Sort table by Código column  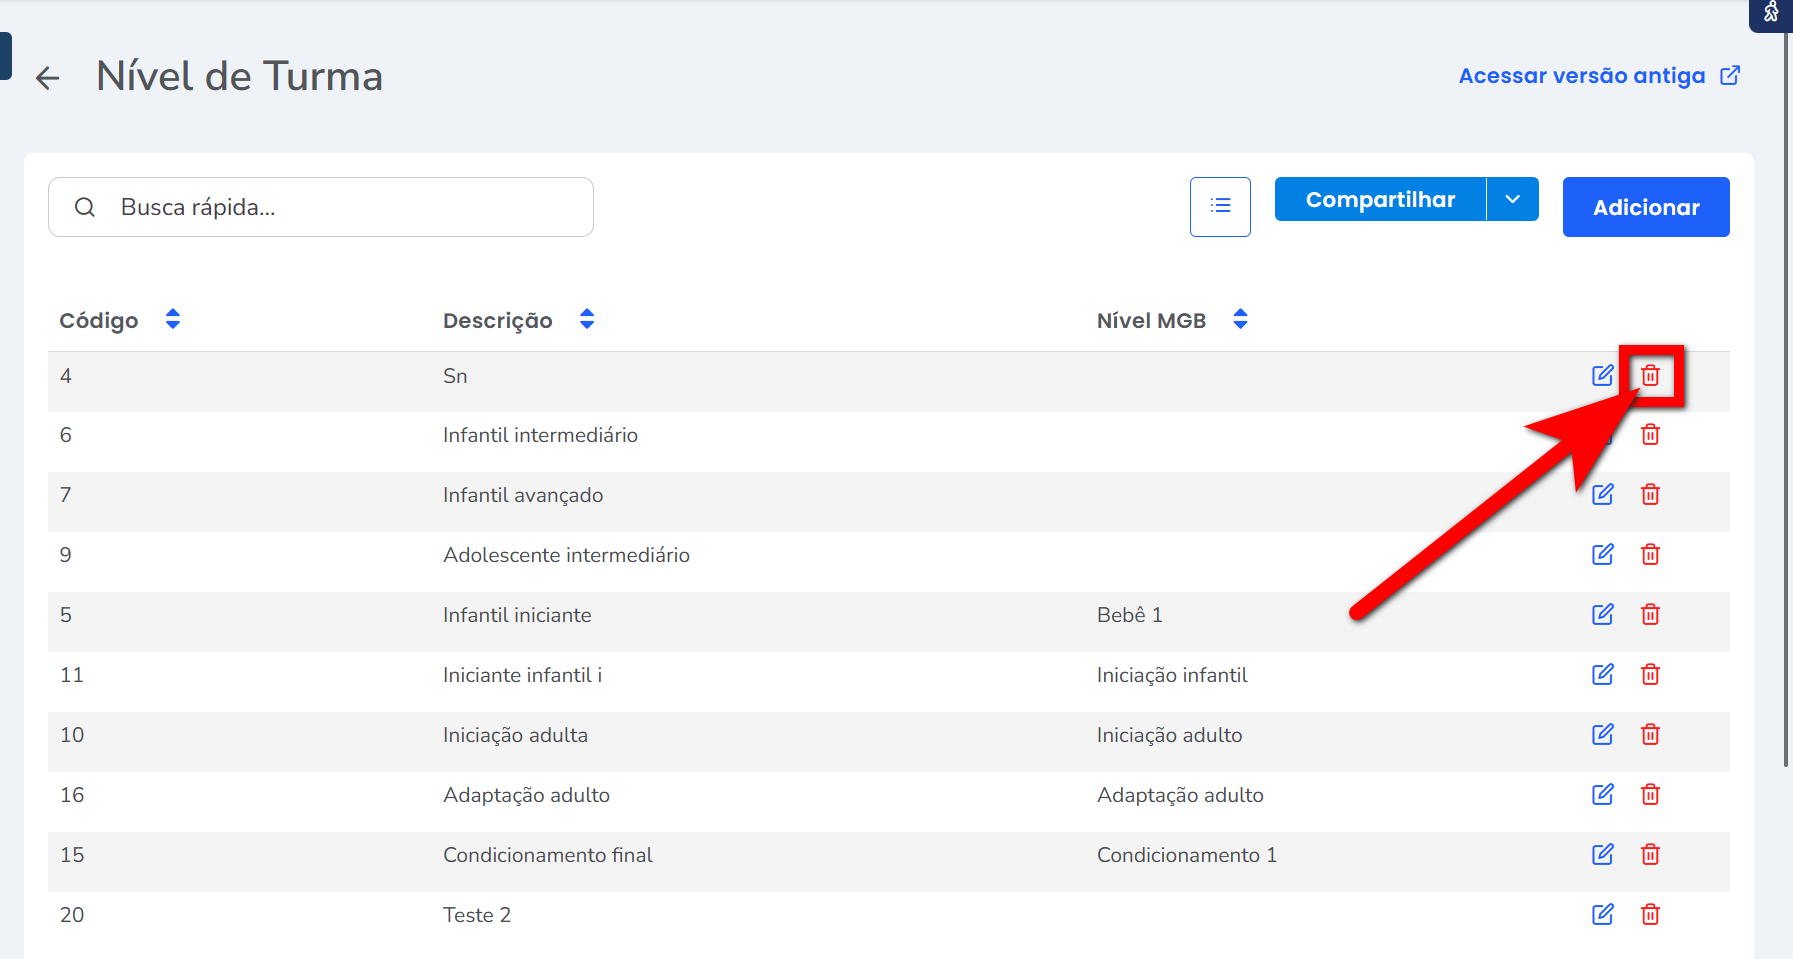point(173,320)
